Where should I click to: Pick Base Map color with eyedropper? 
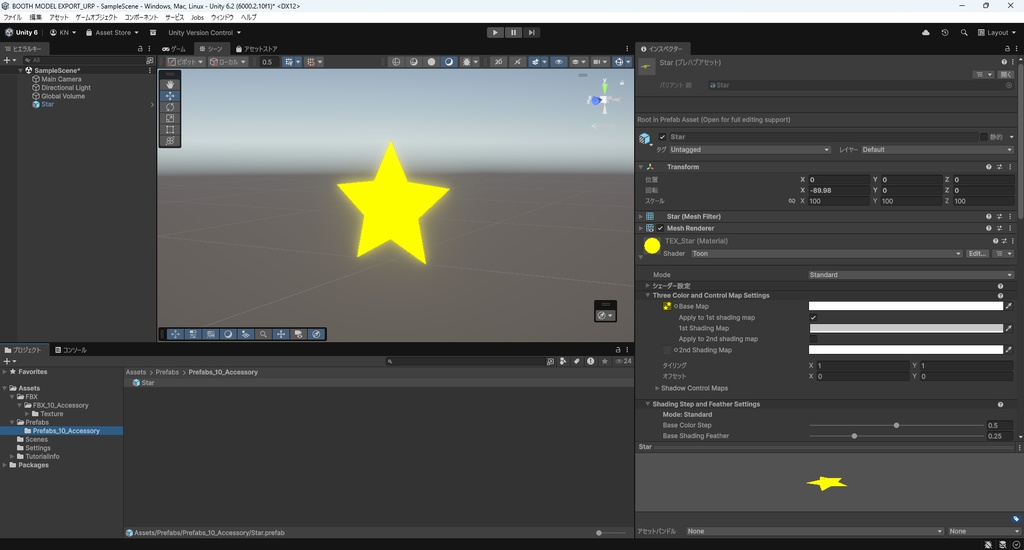pos(1009,306)
